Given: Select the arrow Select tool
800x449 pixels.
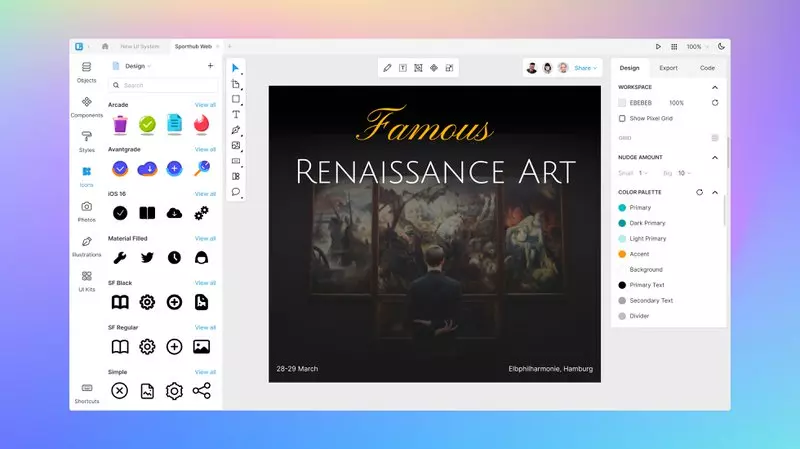Looking at the screenshot, I should point(235,68).
